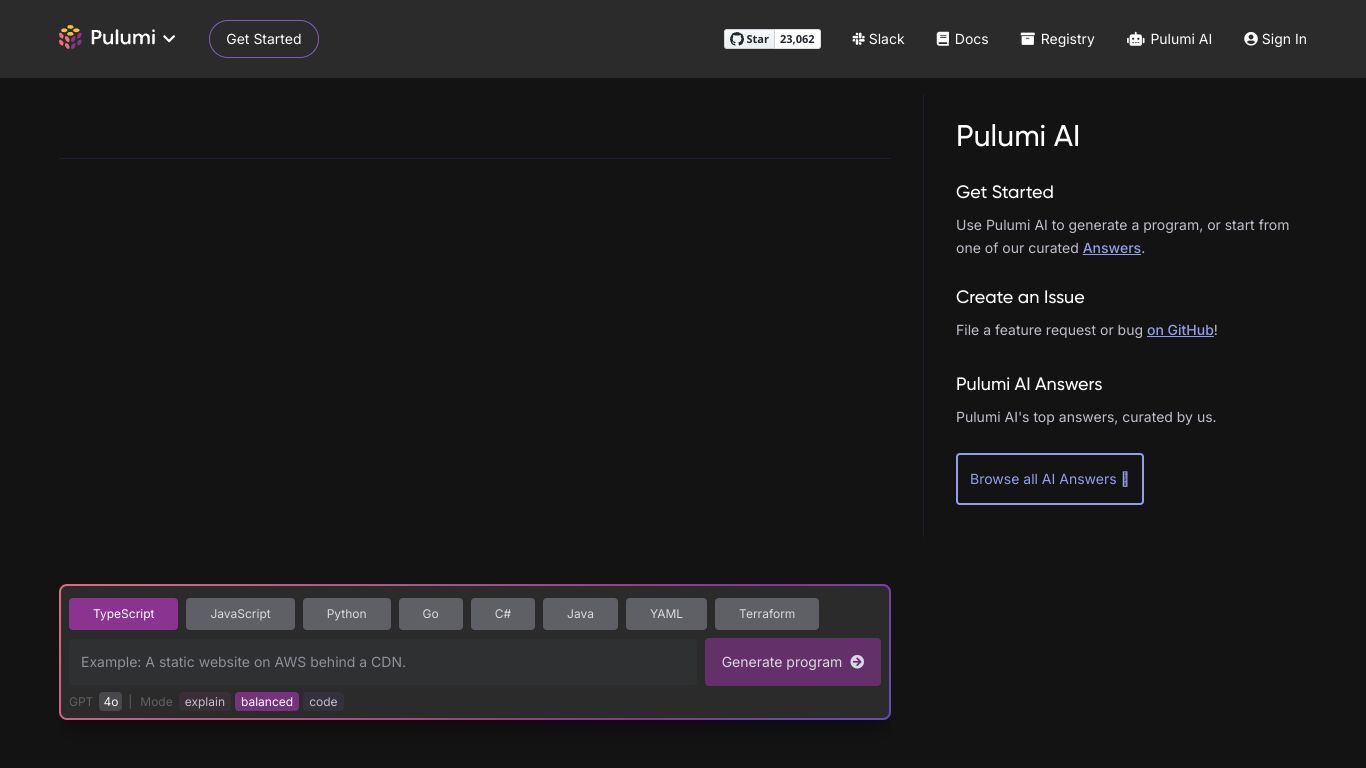This screenshot has width=1366, height=768.
Task: Click the Generate program button
Action: tap(793, 662)
